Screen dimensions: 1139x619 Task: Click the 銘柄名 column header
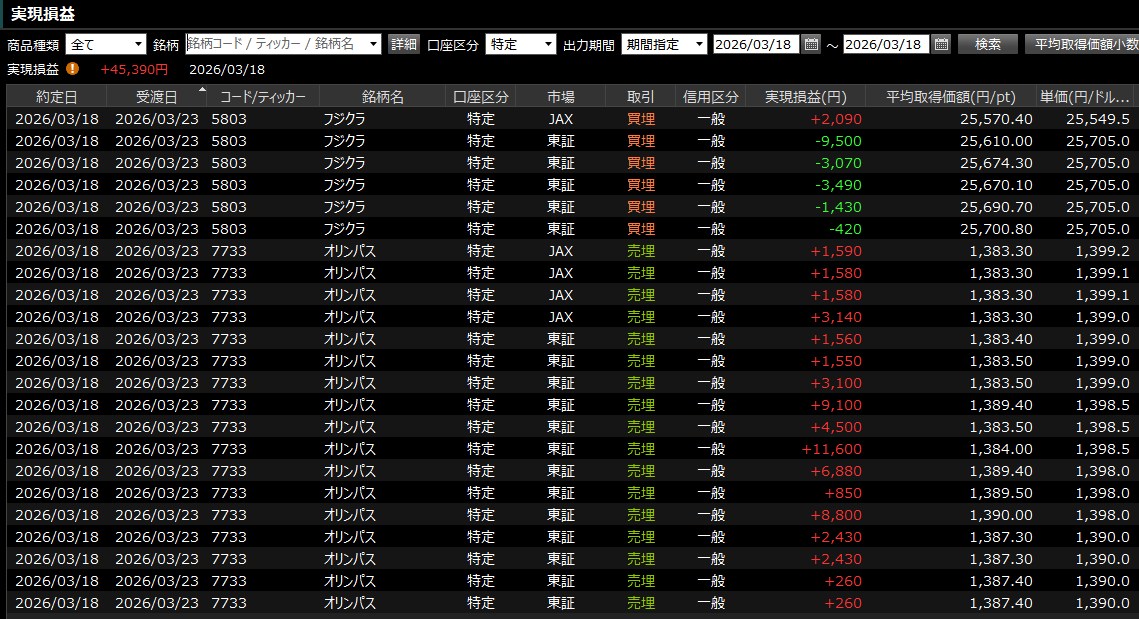(x=382, y=97)
